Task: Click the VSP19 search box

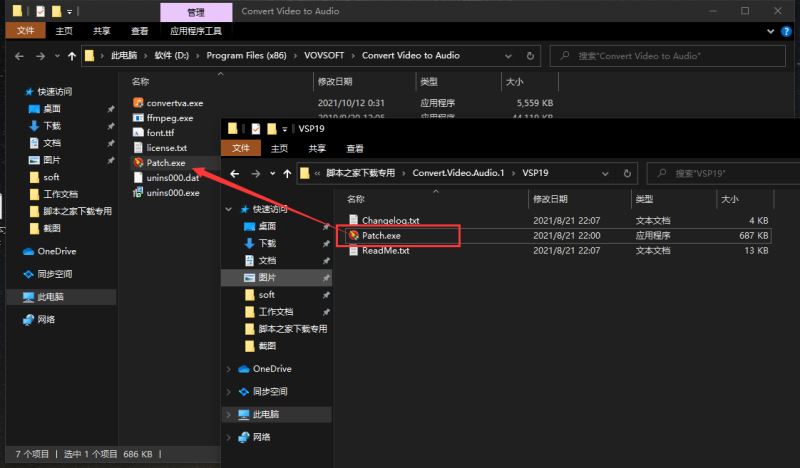Action: [x=723, y=174]
